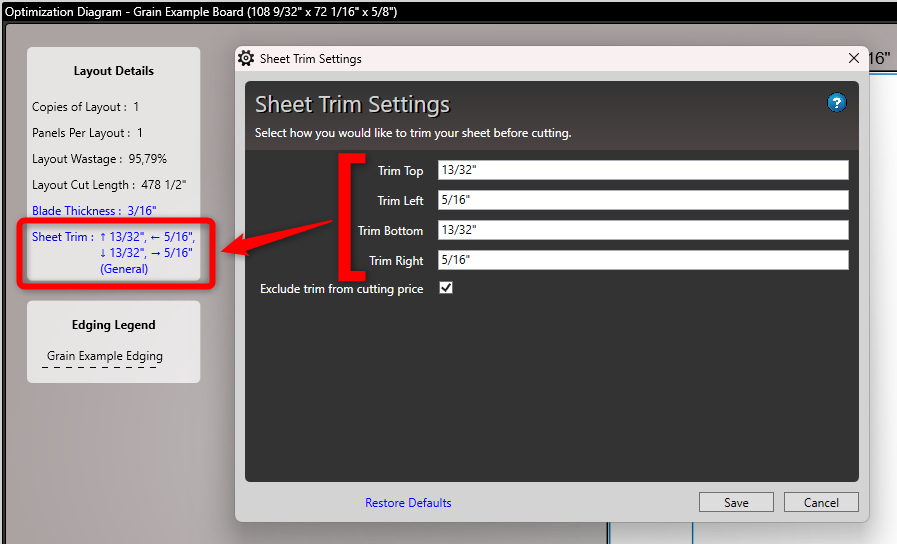The width and height of the screenshot is (897, 544).
Task: Click the Grain Example Edging legend entry
Action: click(105, 356)
